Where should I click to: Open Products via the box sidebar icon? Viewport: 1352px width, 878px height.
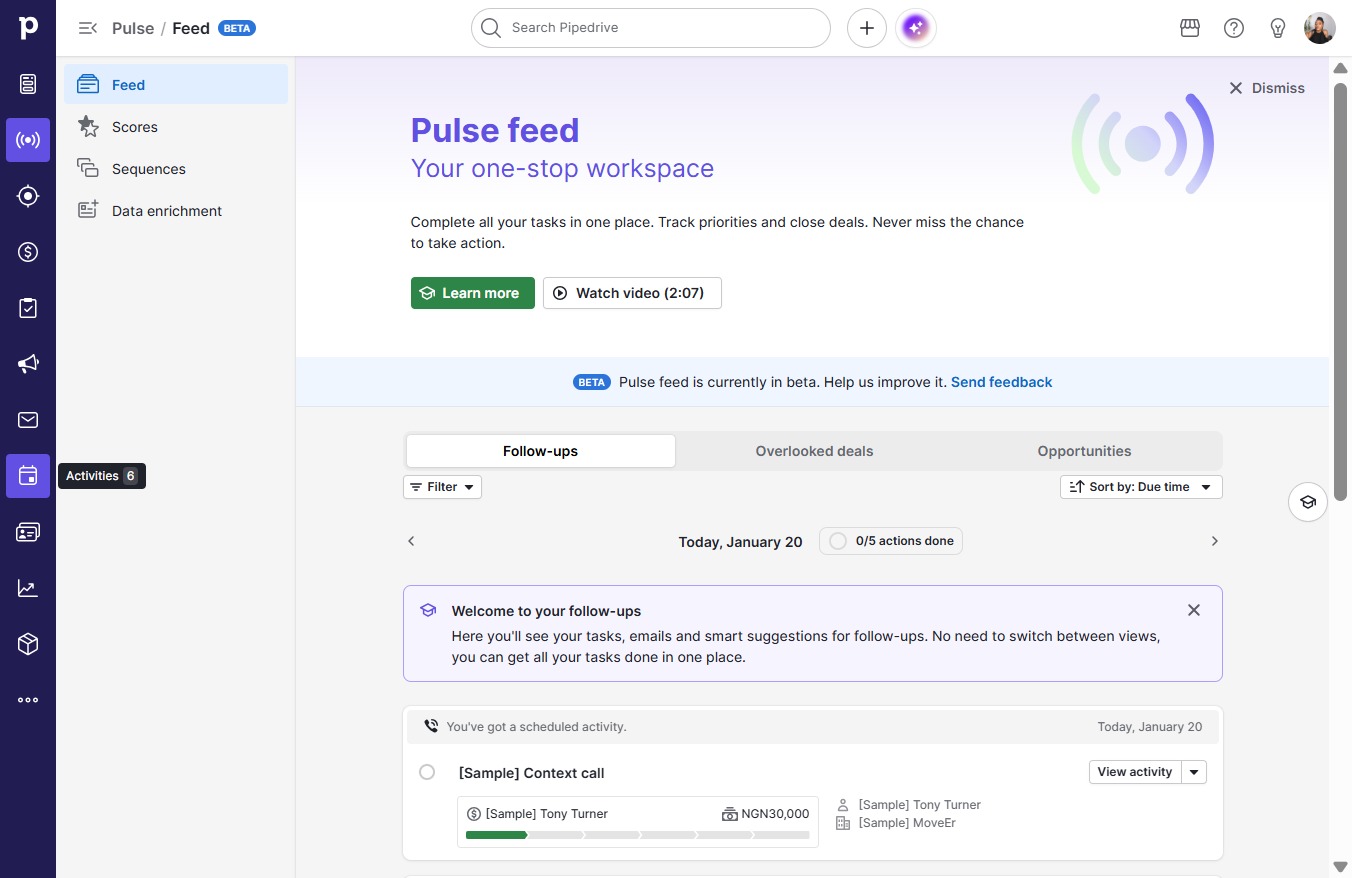pos(28,644)
